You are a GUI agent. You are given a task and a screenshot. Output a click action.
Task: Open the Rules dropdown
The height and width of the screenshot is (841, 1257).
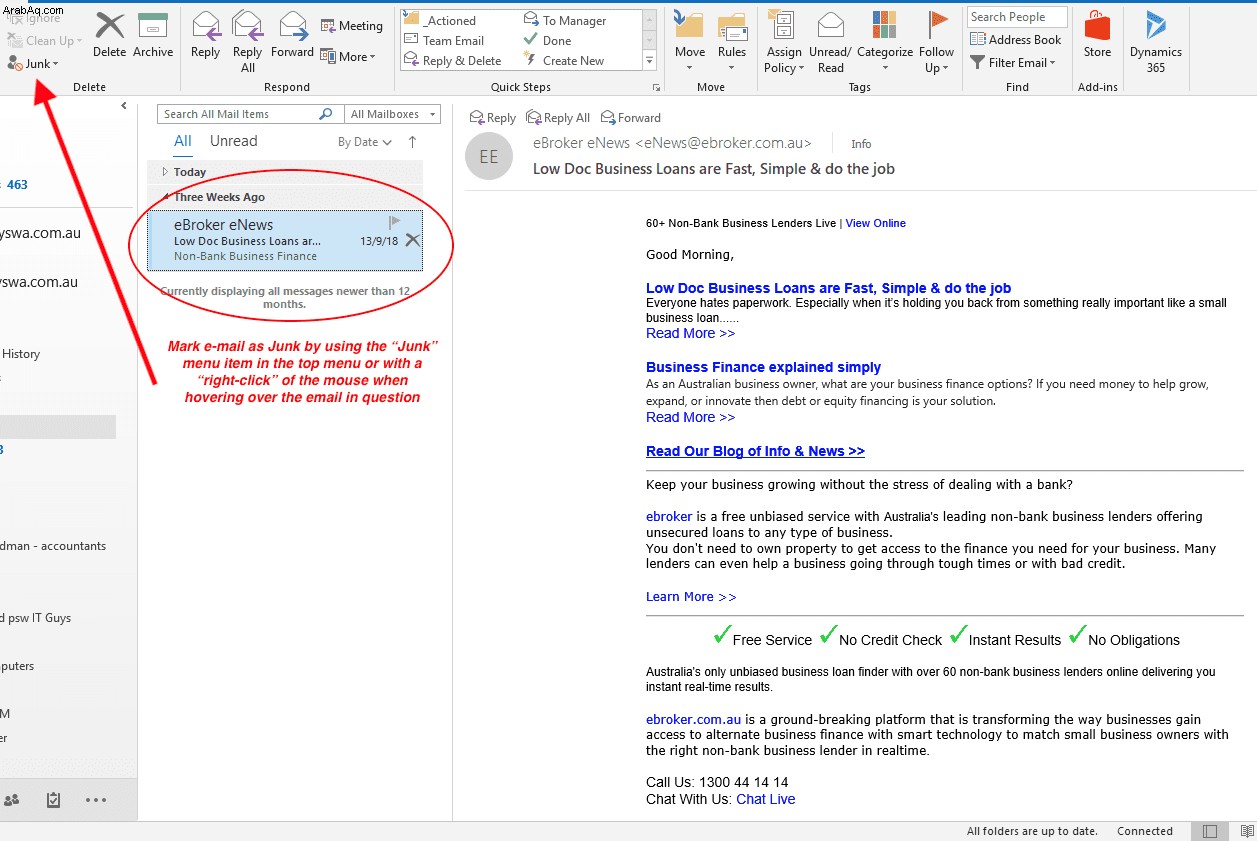point(732,42)
